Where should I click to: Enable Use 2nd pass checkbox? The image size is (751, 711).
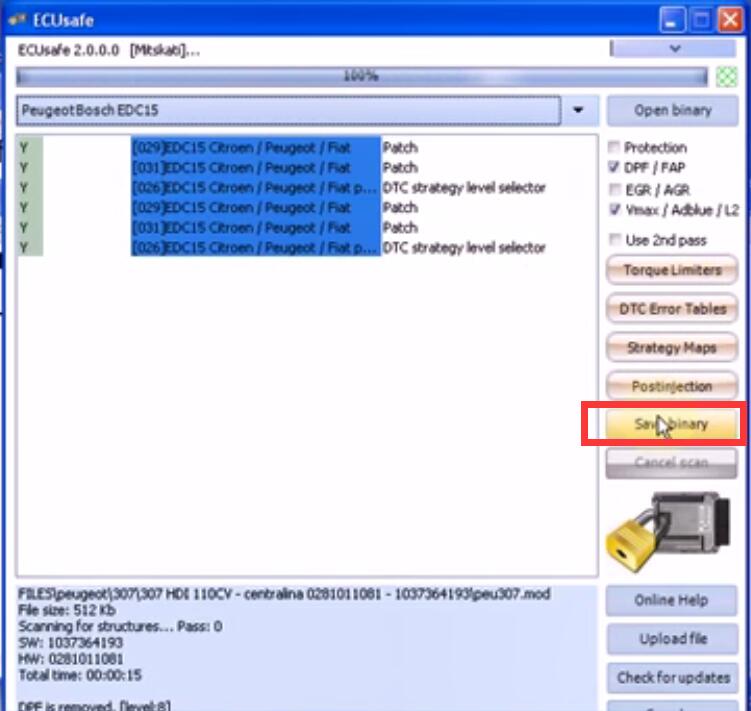[x=614, y=239]
